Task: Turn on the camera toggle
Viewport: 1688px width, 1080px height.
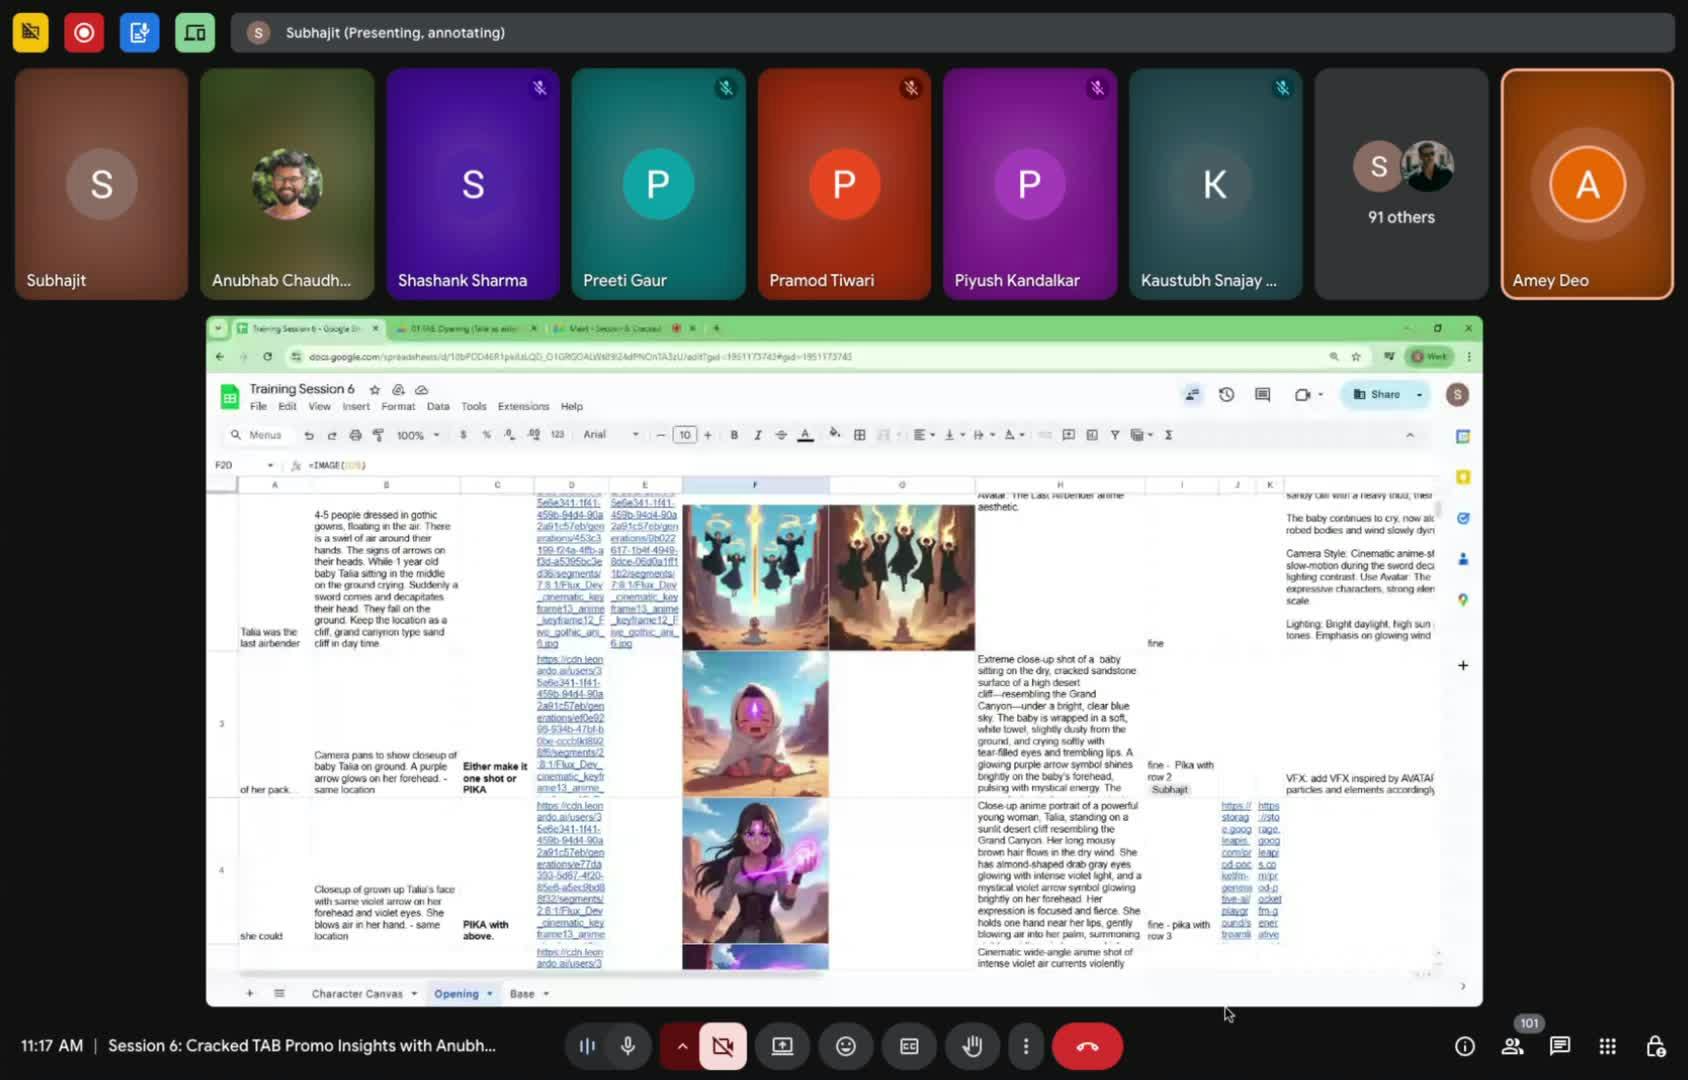Action: click(x=722, y=1046)
